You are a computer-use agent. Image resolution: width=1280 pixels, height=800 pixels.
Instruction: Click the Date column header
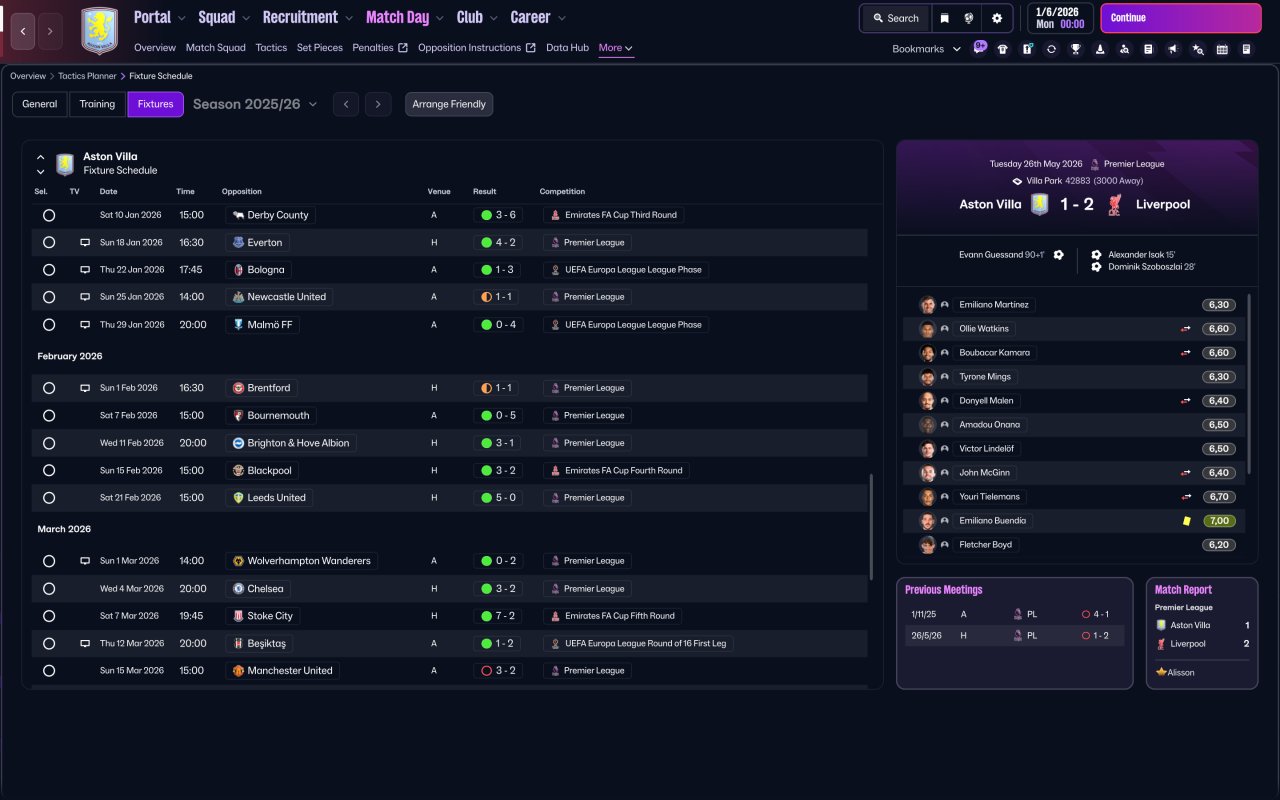click(x=108, y=192)
